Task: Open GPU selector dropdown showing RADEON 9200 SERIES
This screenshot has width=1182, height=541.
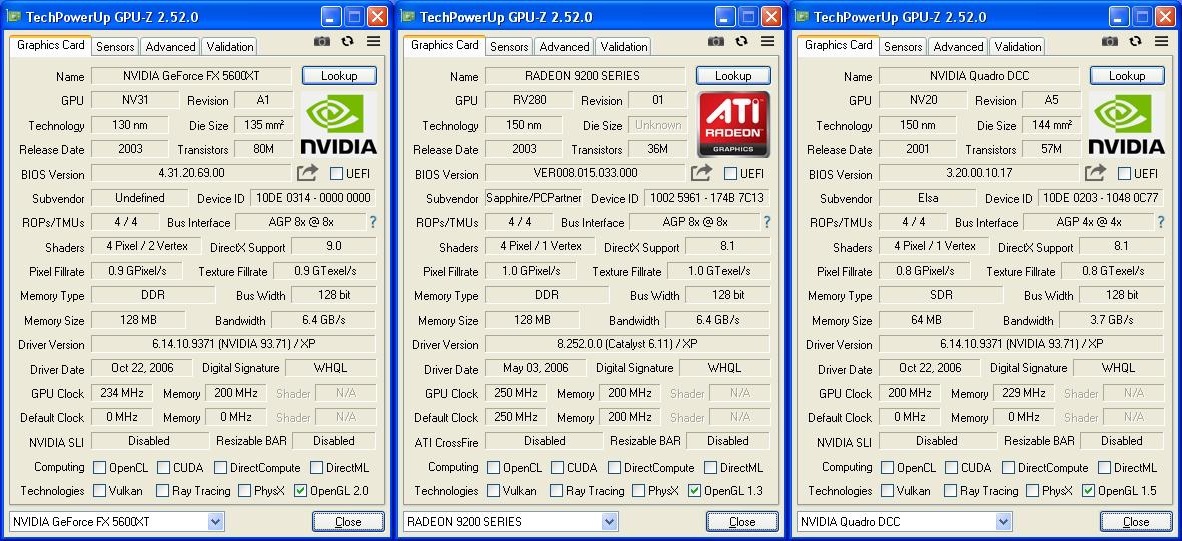Action: pyautogui.click(x=511, y=521)
